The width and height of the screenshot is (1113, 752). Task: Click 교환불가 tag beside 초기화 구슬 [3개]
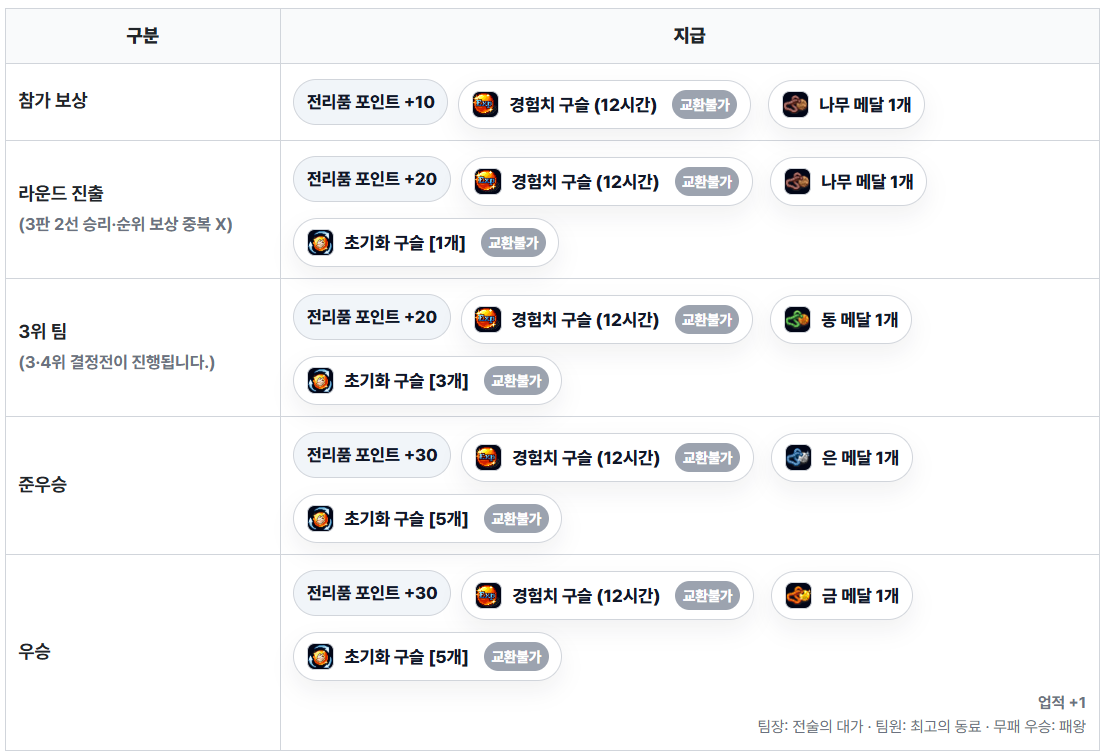pyautogui.click(x=516, y=381)
